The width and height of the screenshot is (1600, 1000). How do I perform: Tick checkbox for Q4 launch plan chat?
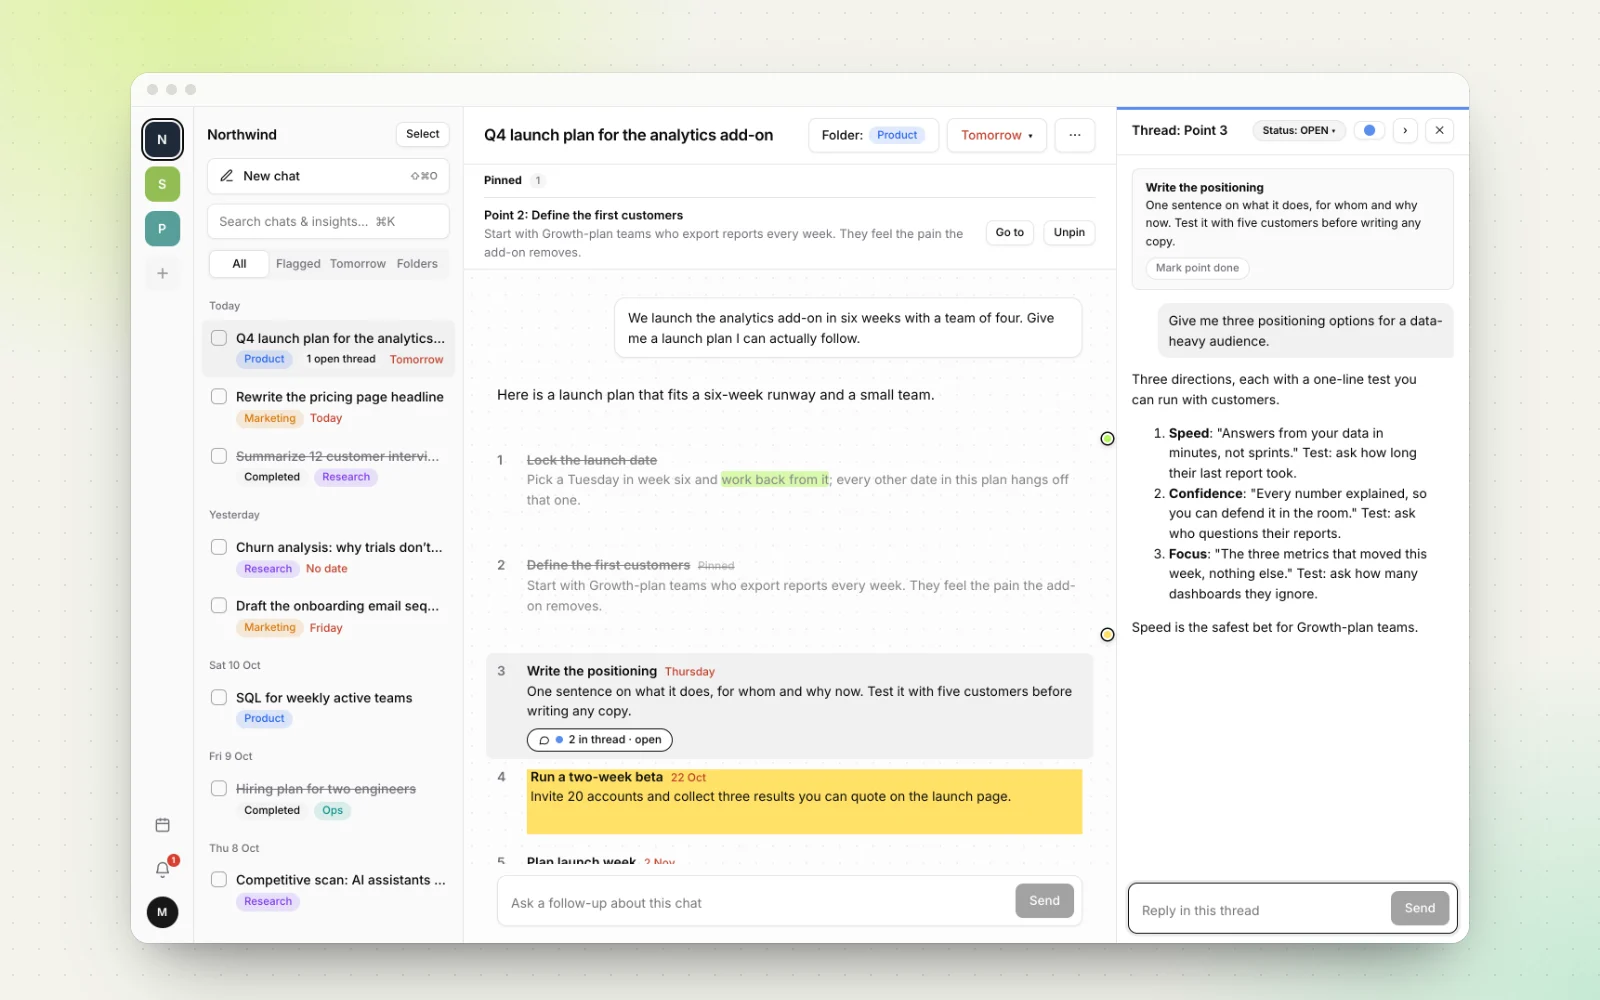219,338
